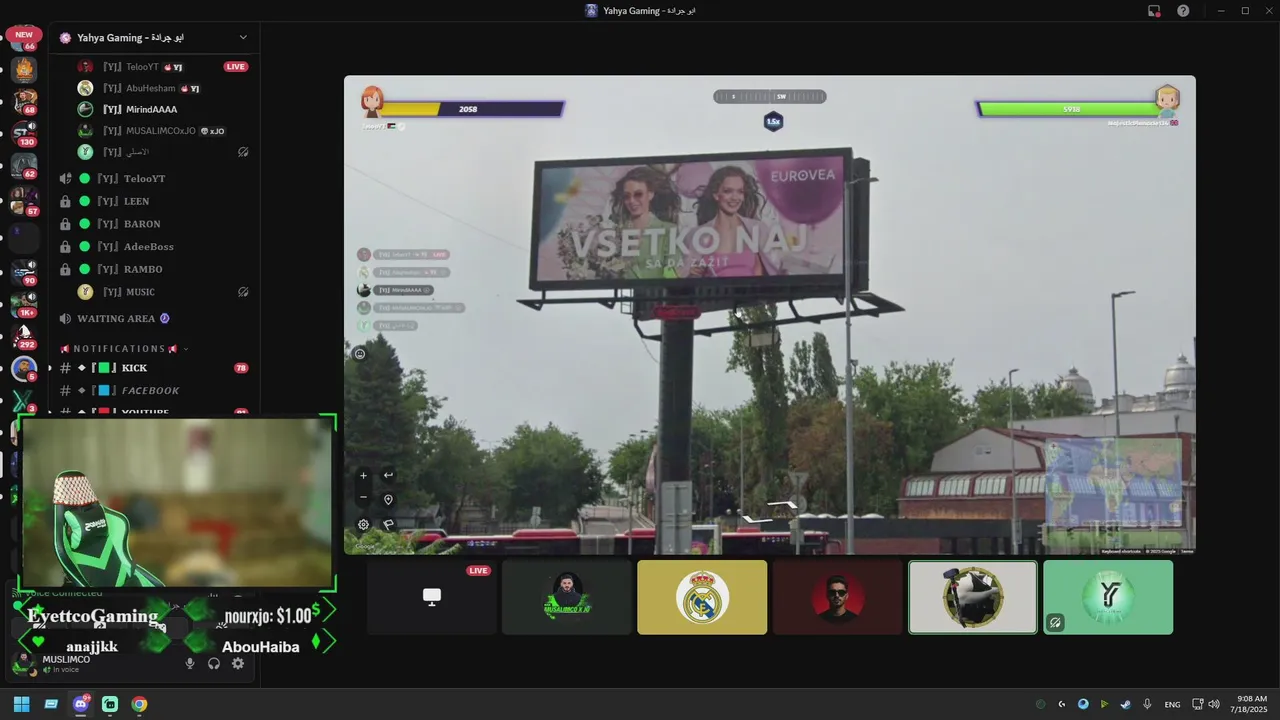Open User Settings gear in the user panel

(238, 664)
